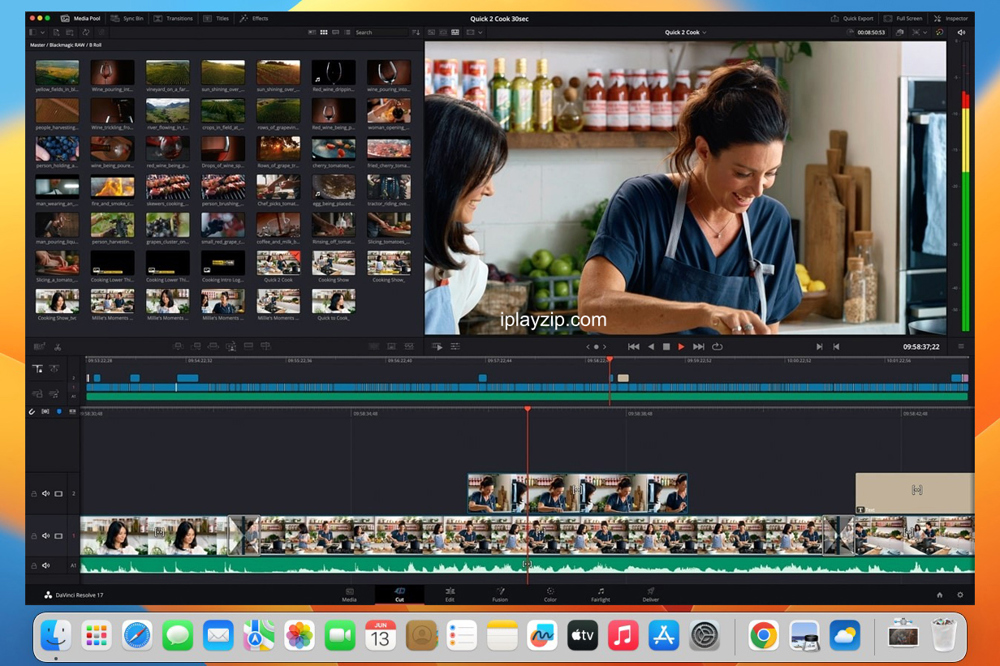Switch to the Fusion page
This screenshot has width=1000, height=666.
(500, 595)
